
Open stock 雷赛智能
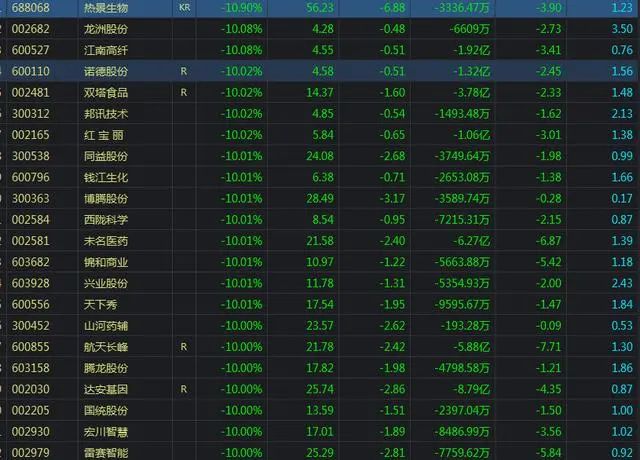(x=106, y=453)
